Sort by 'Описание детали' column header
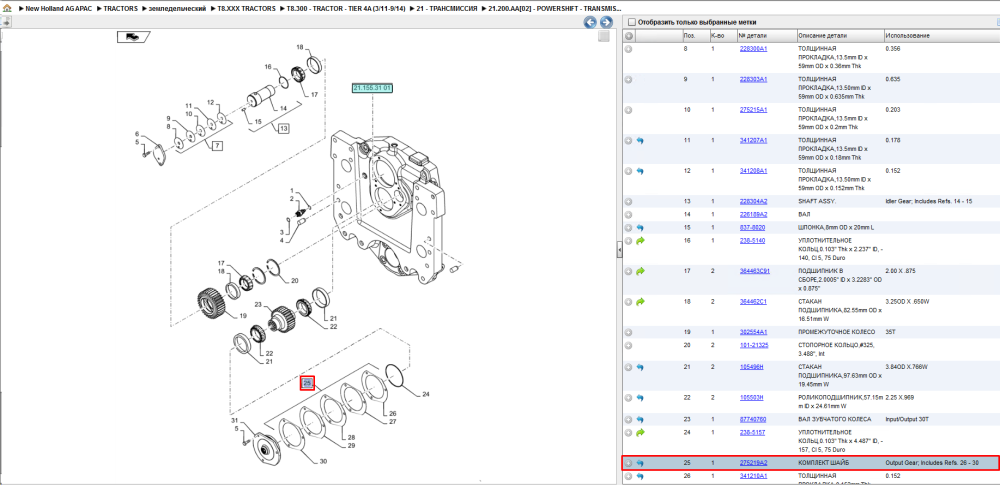This screenshot has height=485, width=1000. [840, 36]
